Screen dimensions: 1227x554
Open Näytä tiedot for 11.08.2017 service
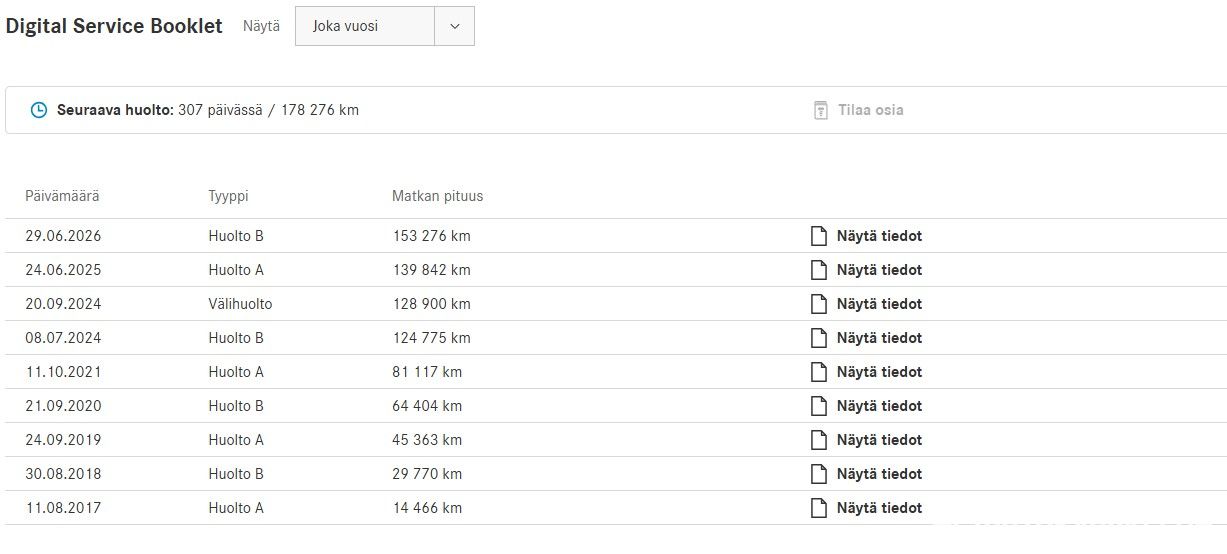879,508
